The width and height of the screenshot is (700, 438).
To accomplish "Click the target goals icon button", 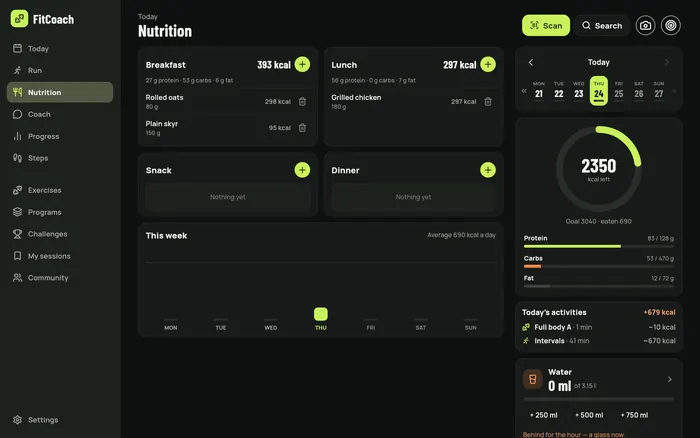I will coord(671,25).
